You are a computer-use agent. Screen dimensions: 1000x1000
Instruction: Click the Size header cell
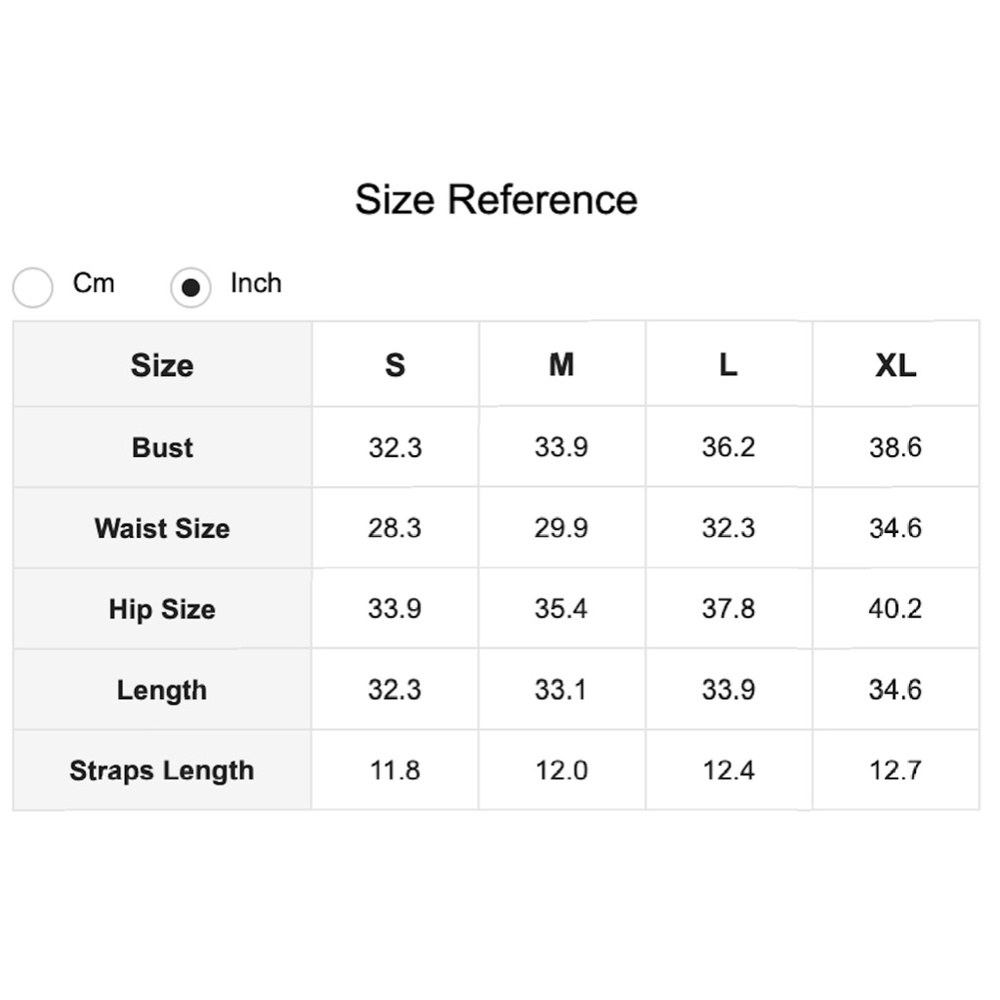tap(162, 365)
